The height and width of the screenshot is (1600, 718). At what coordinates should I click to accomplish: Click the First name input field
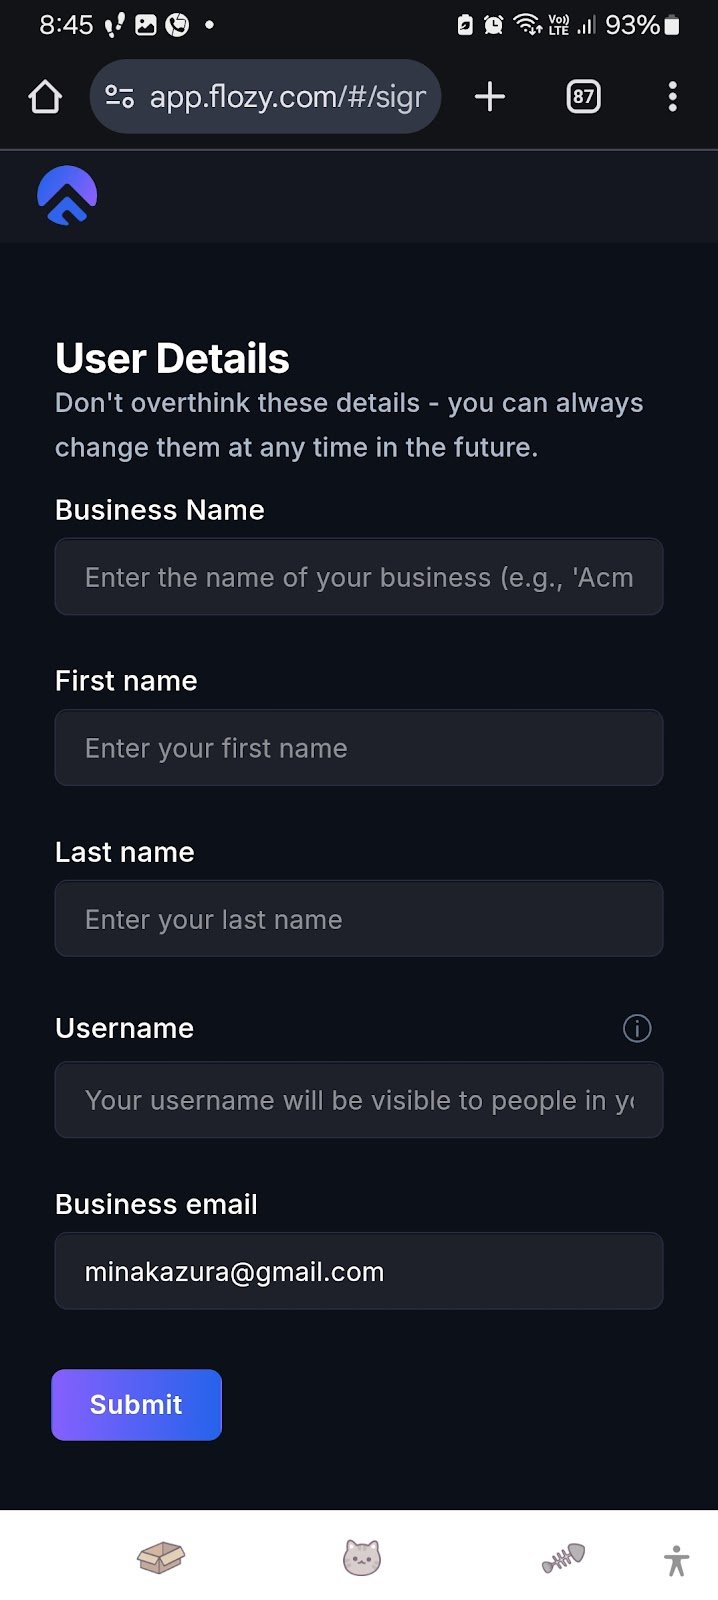pyautogui.click(x=359, y=748)
